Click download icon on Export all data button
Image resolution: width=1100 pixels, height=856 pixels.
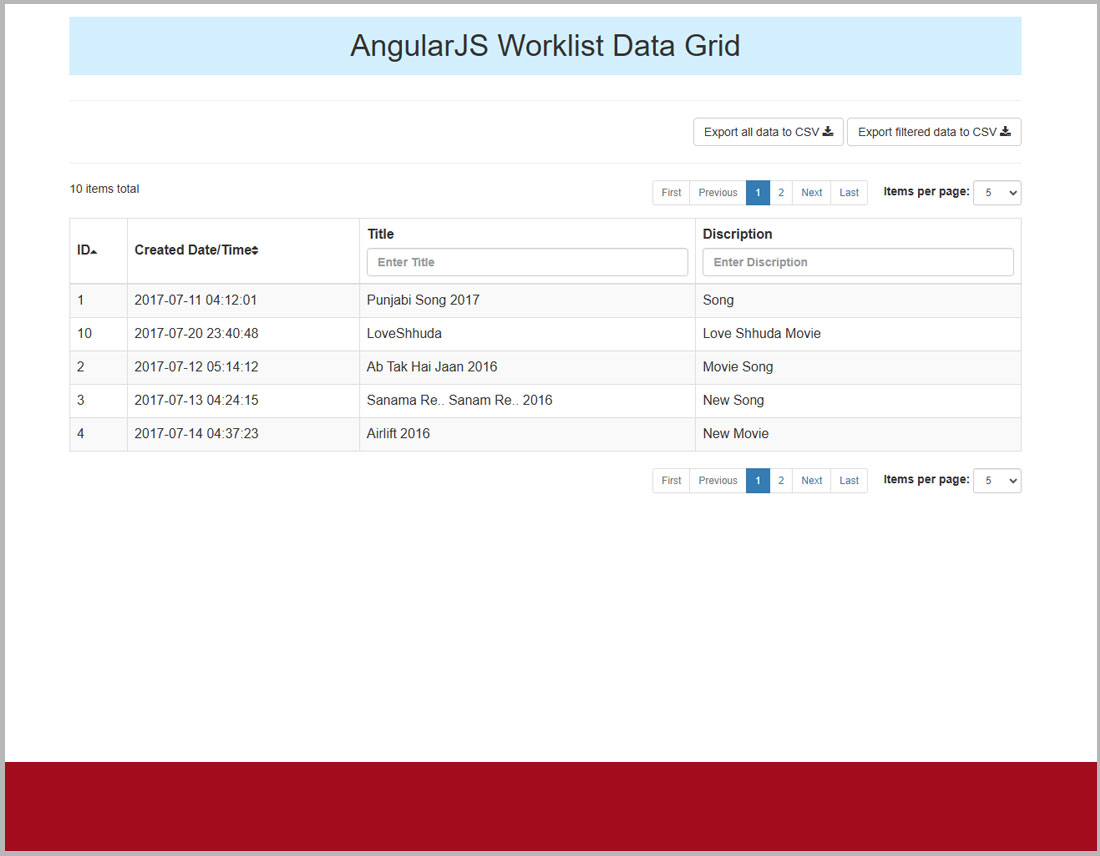pyautogui.click(x=828, y=132)
